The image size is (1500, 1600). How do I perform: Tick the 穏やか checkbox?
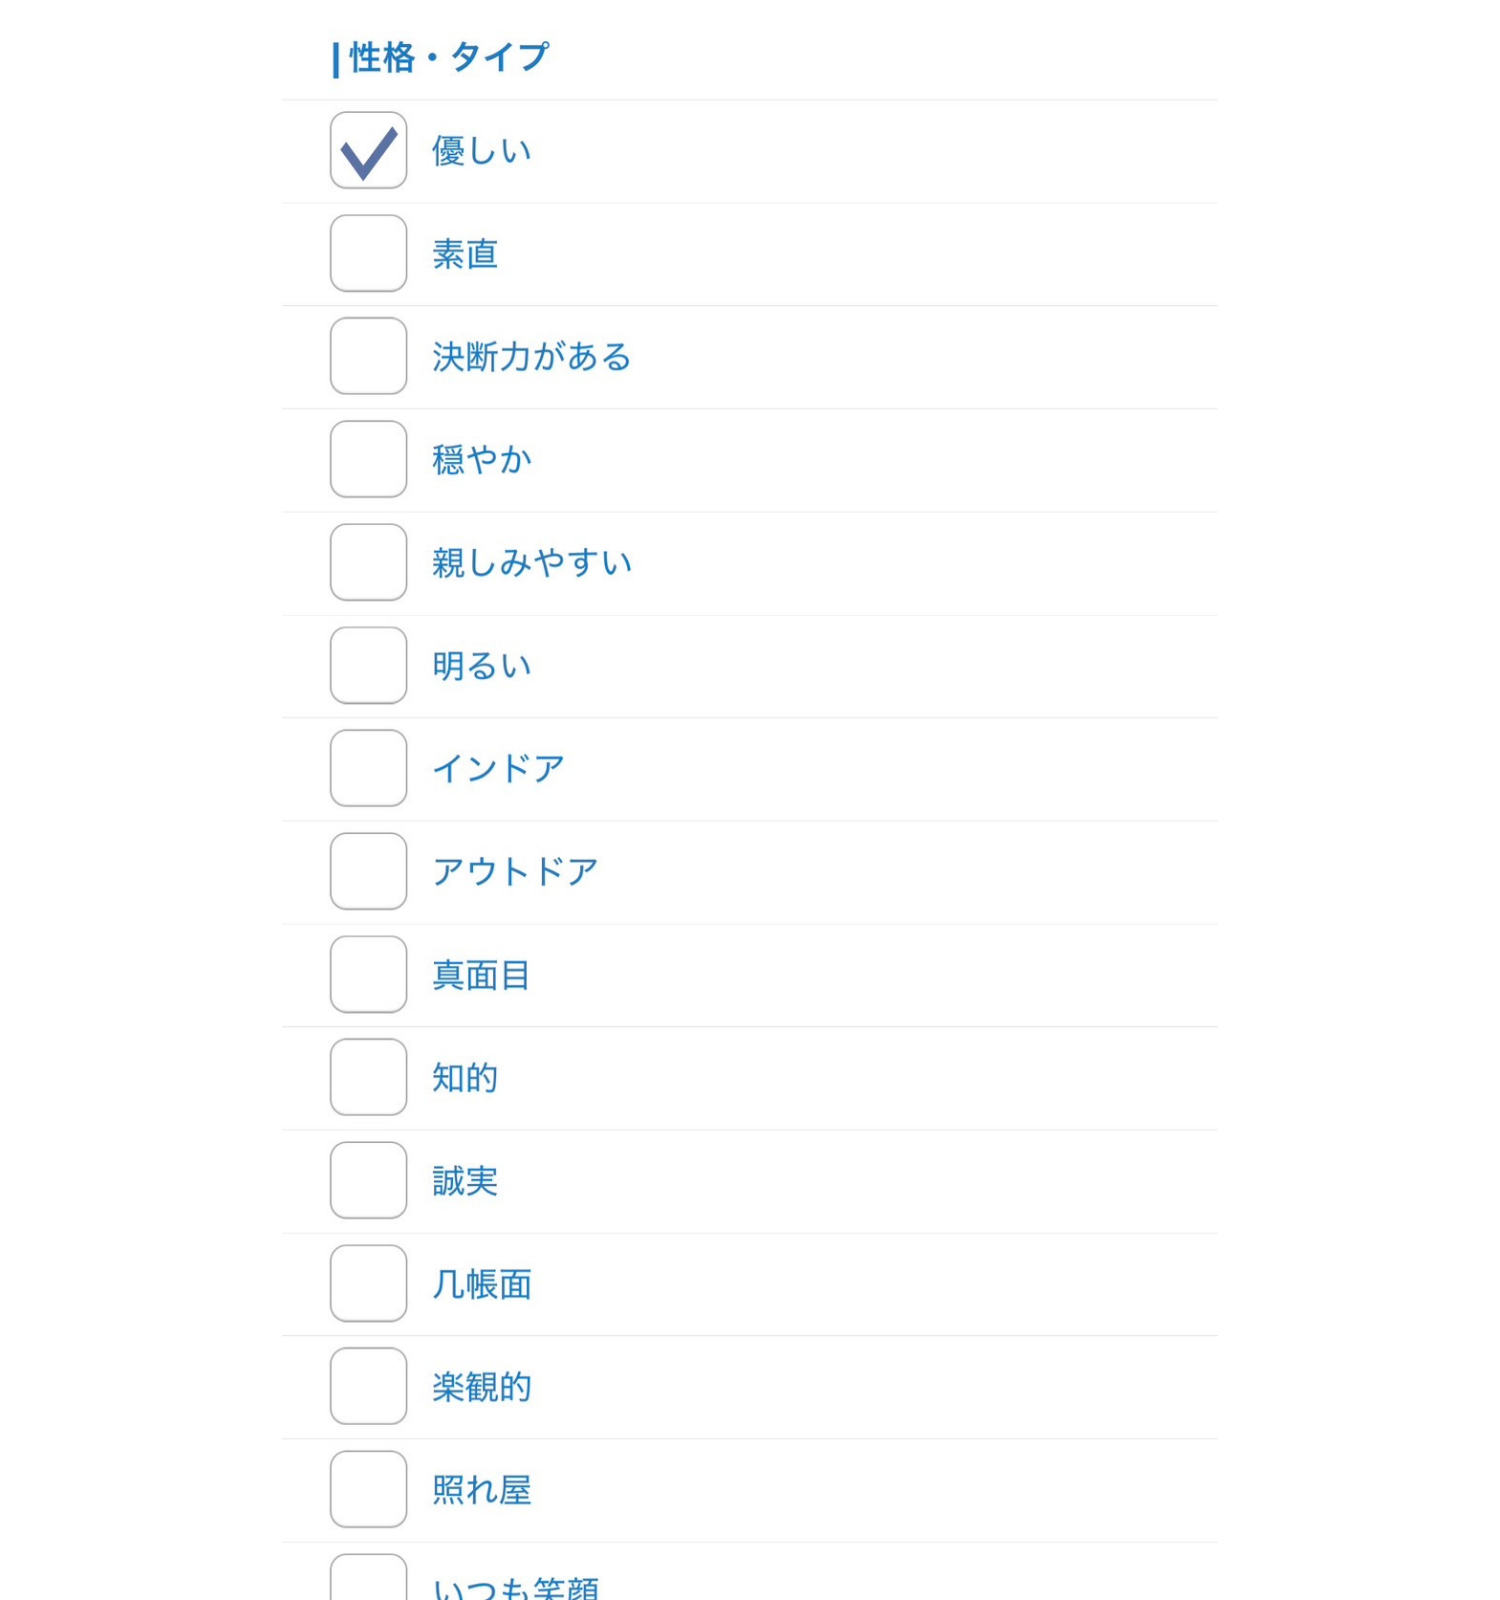(368, 460)
